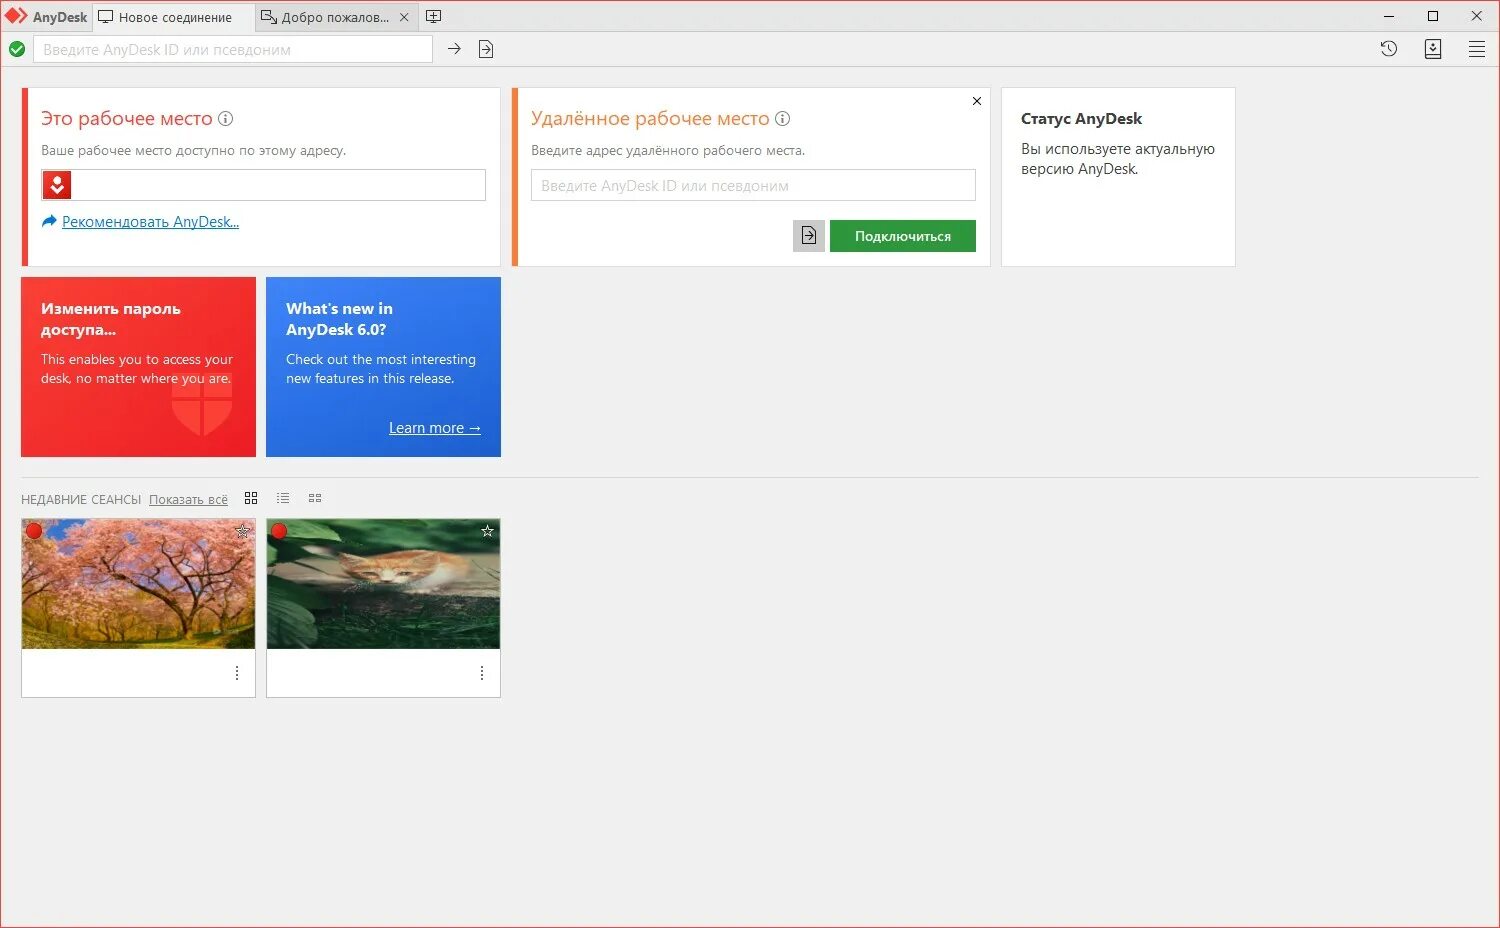Click this desk's address field
The width and height of the screenshot is (1500, 928).
[263, 185]
